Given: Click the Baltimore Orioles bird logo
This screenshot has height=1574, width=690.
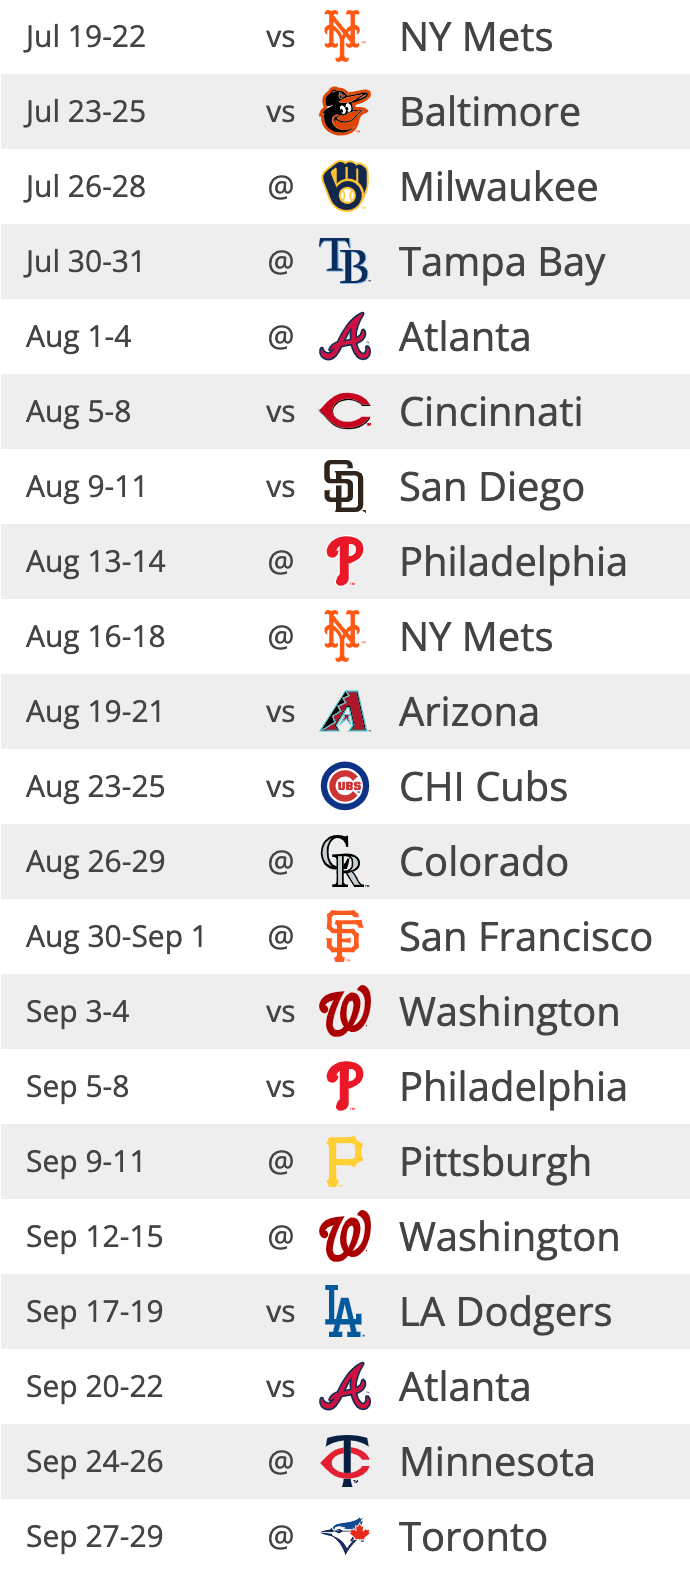Looking at the screenshot, I should 345,112.
